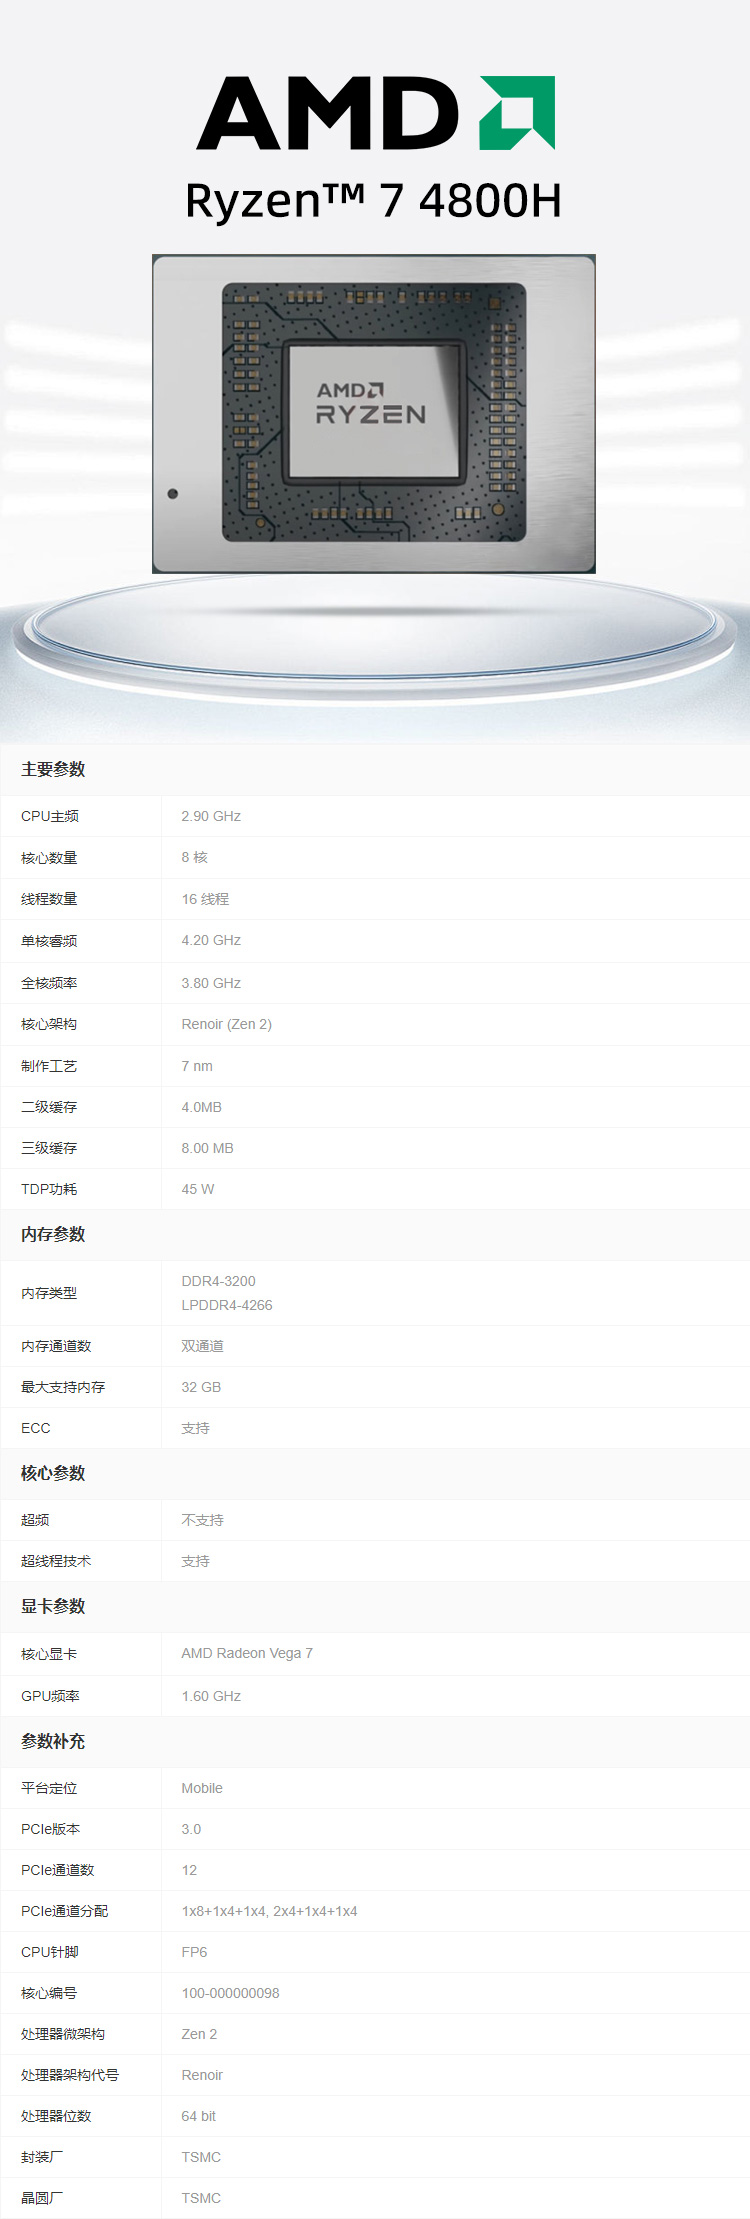Select the 7 nm value
This screenshot has height=2219, width=750.
tap(197, 1066)
